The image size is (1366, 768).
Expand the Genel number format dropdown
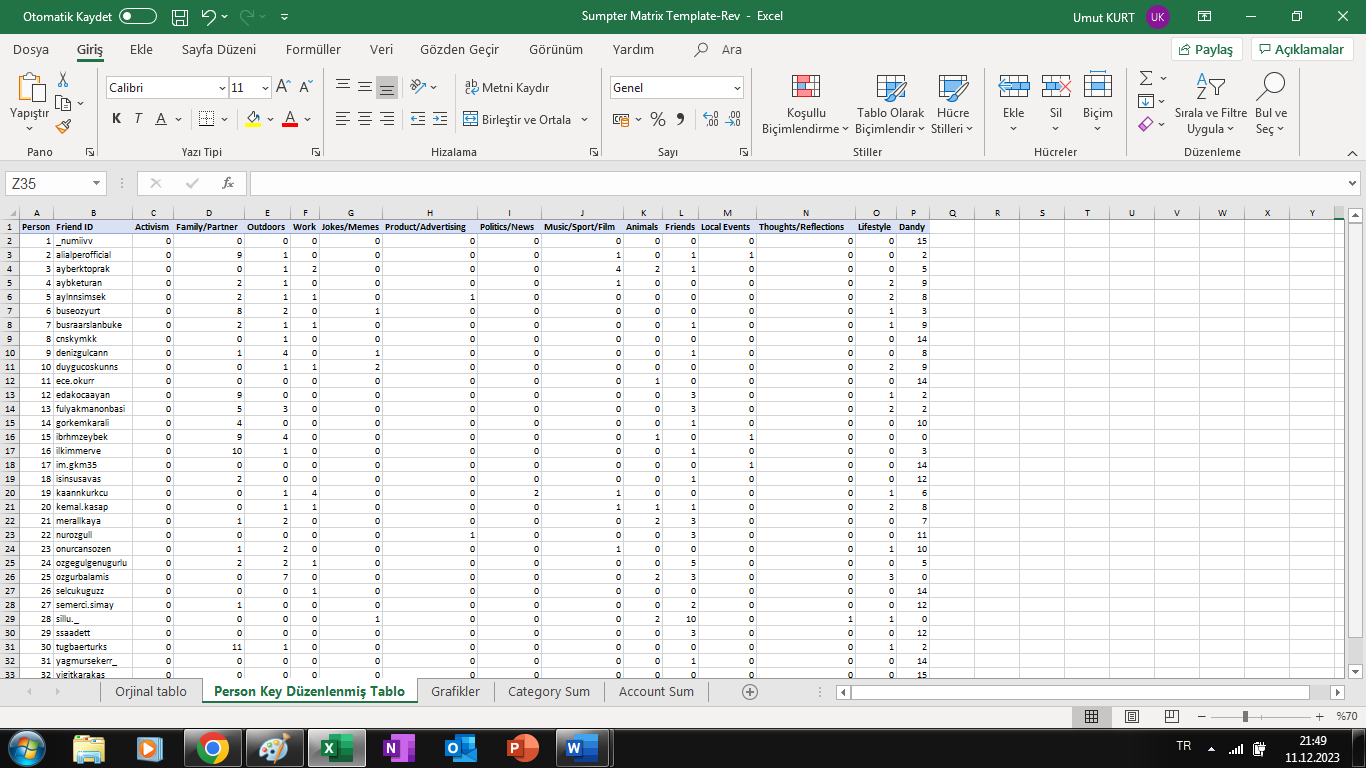pos(737,88)
